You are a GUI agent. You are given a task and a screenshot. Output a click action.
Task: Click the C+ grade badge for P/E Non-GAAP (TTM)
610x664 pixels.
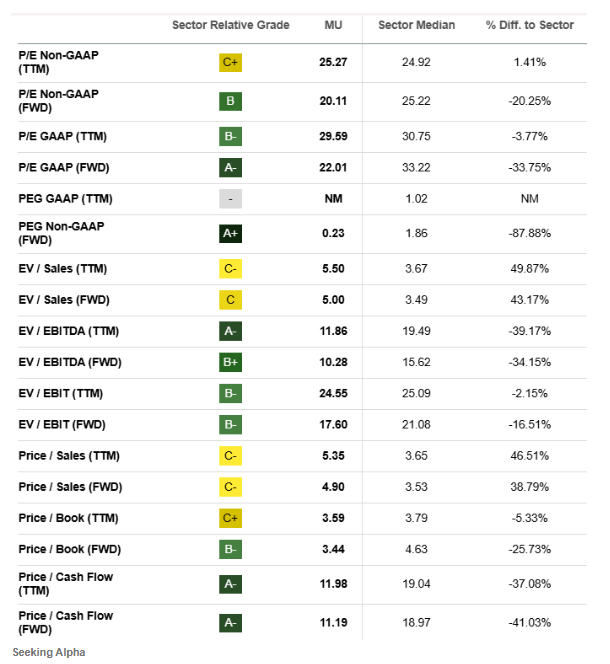(x=231, y=63)
